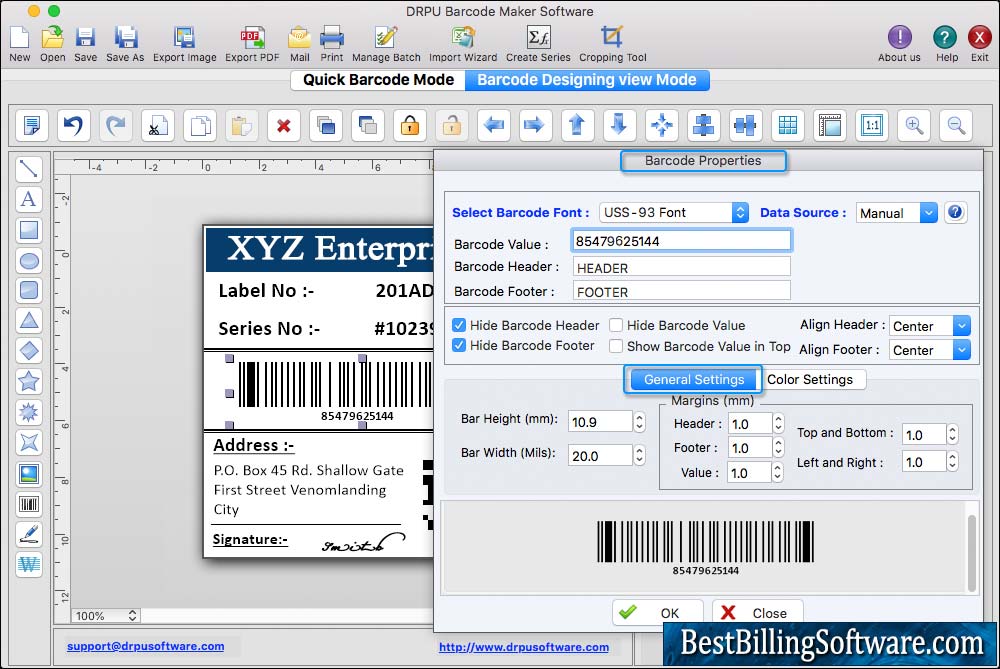The height and width of the screenshot is (669, 1000).
Task: Click the Mail icon
Action: click(x=299, y=38)
